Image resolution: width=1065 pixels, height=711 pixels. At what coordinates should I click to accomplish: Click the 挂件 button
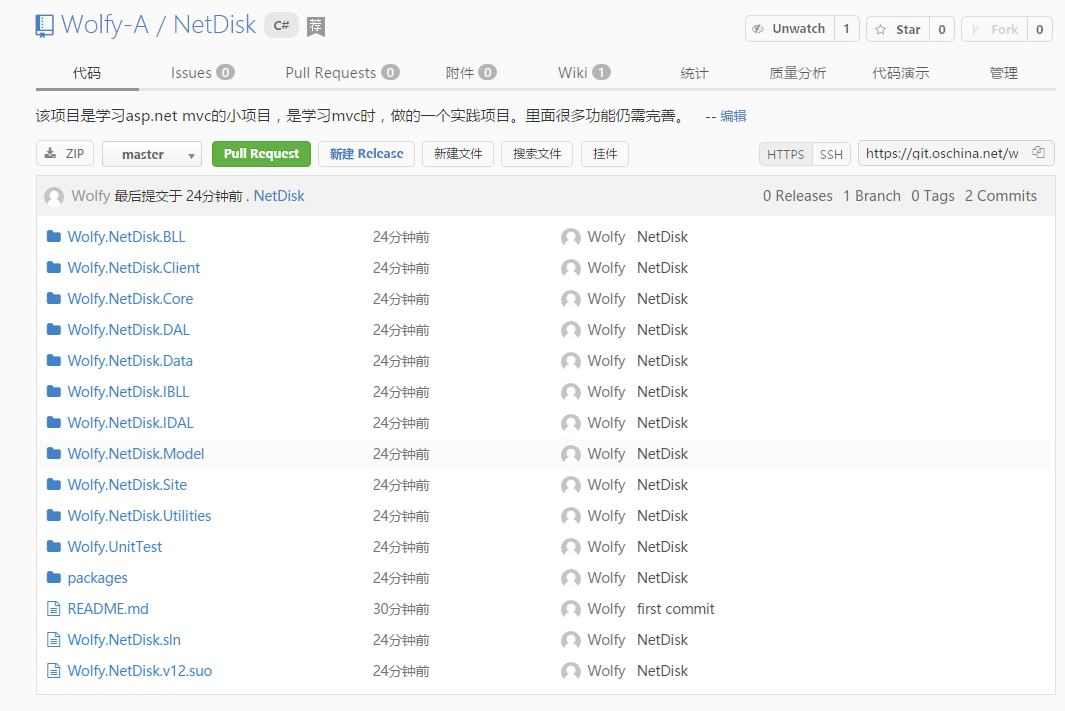click(x=605, y=153)
